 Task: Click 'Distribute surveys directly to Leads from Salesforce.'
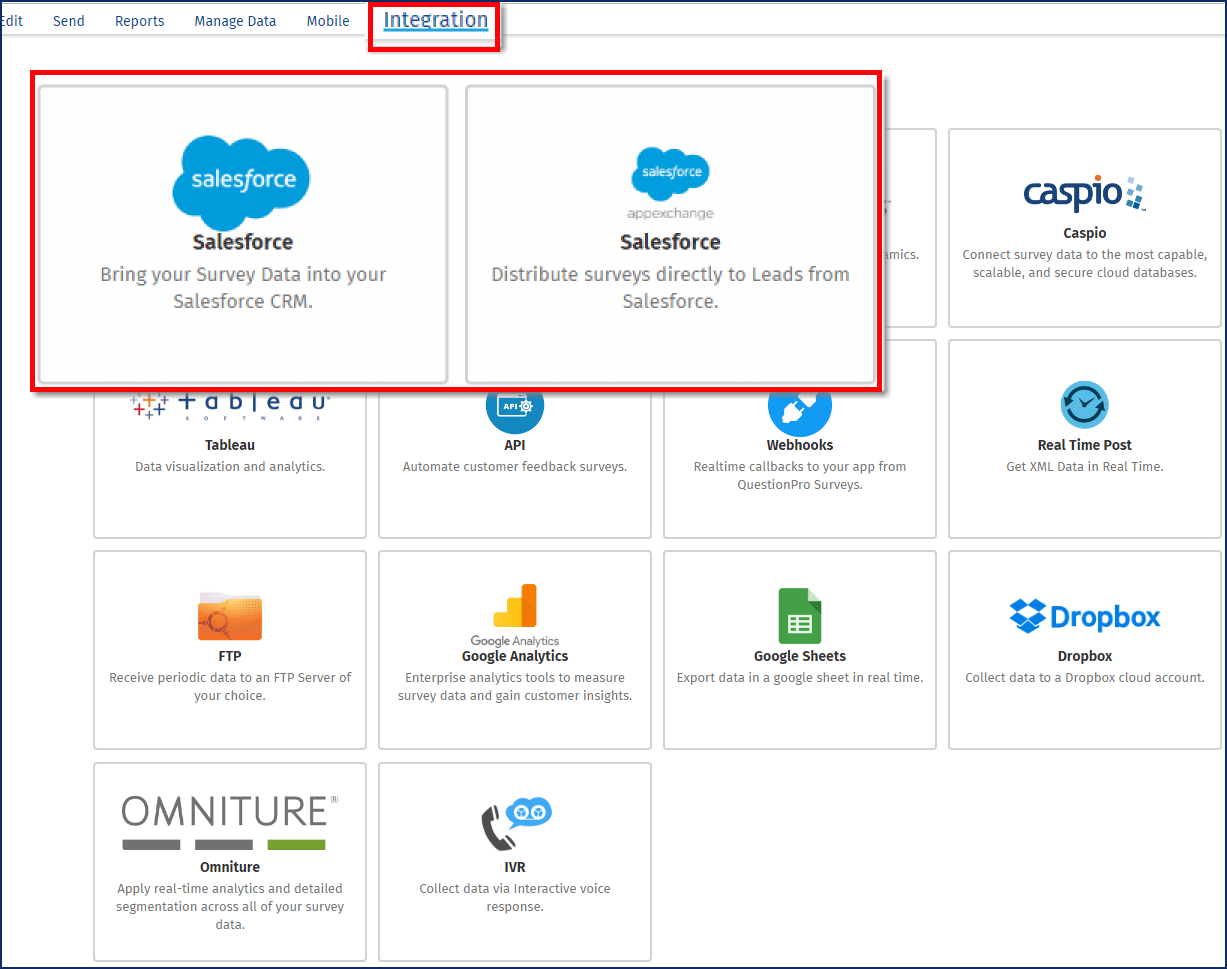(x=670, y=287)
